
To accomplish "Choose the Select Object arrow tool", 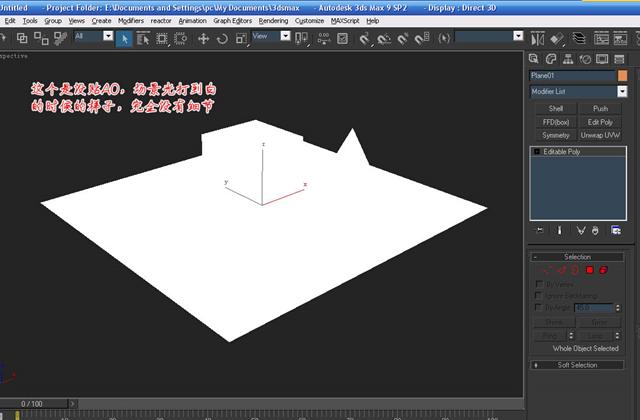I will (124, 39).
